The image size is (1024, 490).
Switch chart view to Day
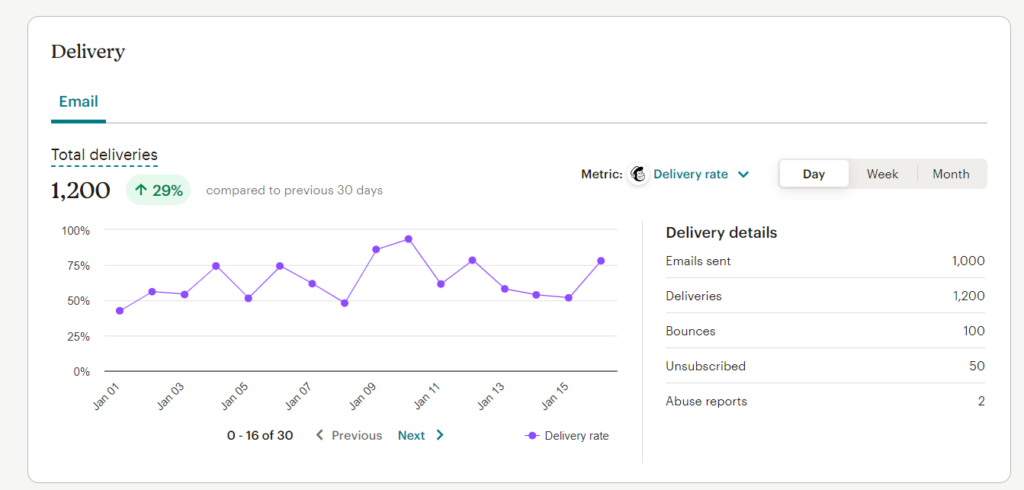point(814,174)
